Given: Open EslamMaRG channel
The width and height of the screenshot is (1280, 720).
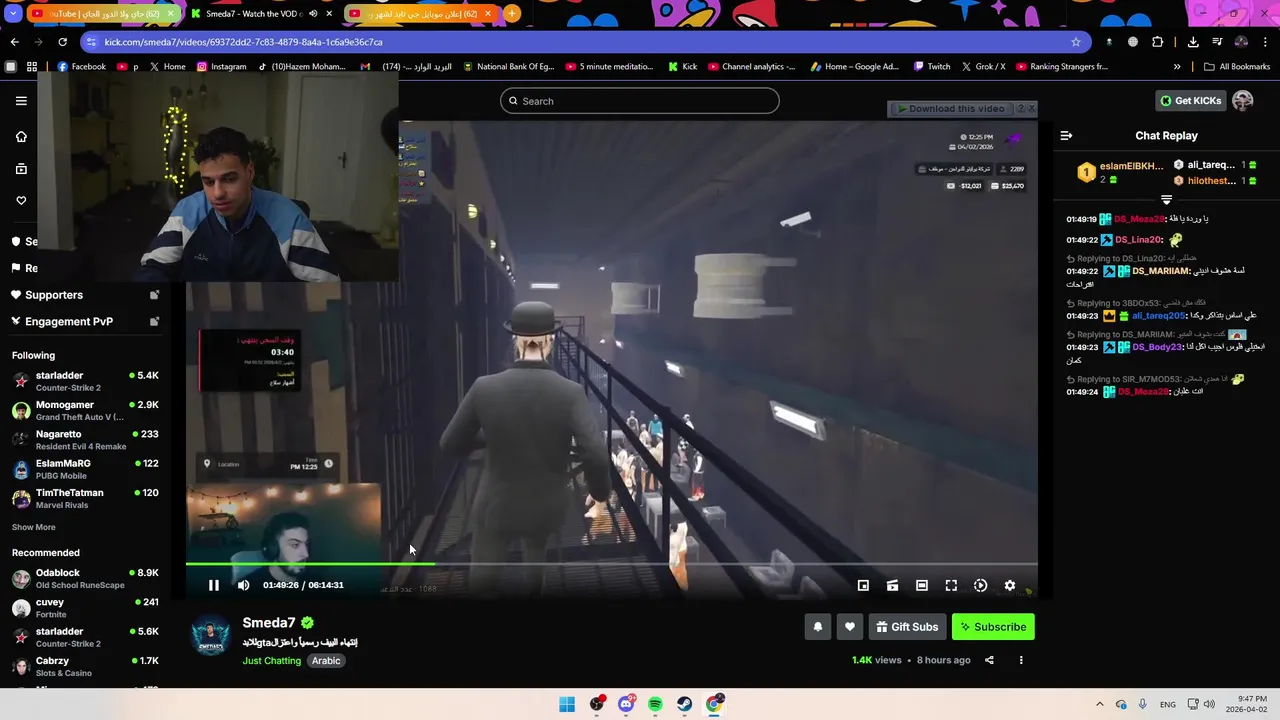Looking at the screenshot, I should point(85,469).
